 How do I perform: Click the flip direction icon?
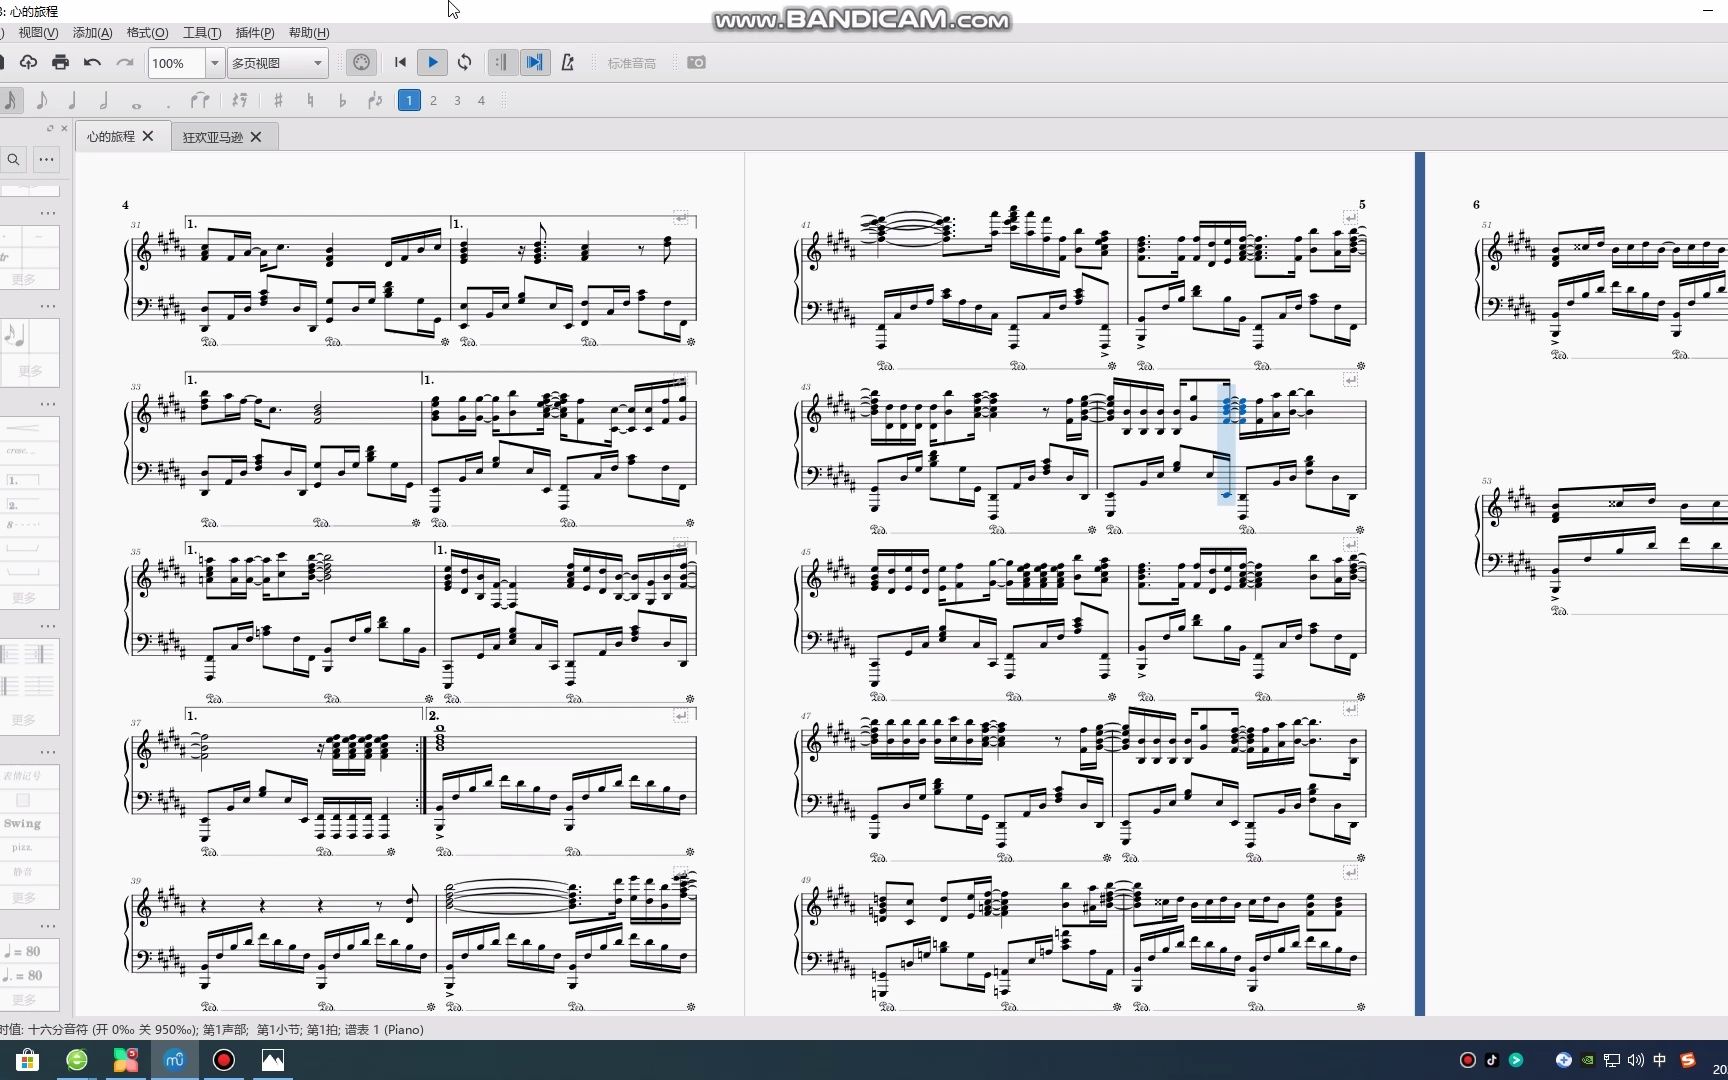tap(375, 100)
